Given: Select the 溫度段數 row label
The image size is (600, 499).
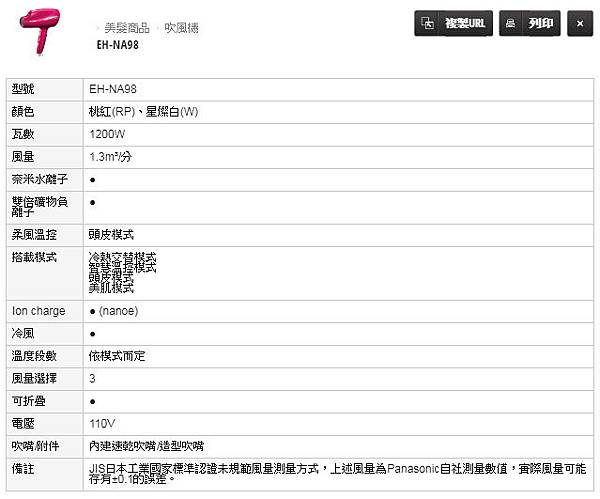Looking at the screenshot, I should tap(34, 356).
